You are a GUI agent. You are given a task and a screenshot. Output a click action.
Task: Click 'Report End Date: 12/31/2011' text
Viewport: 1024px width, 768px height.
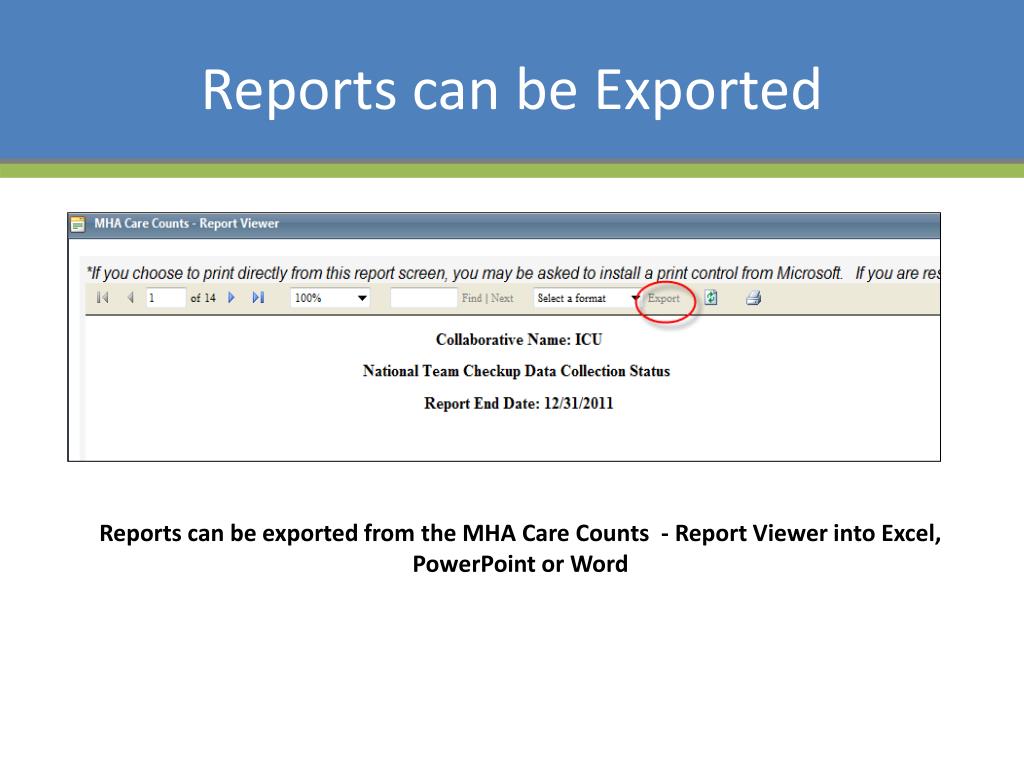519,404
